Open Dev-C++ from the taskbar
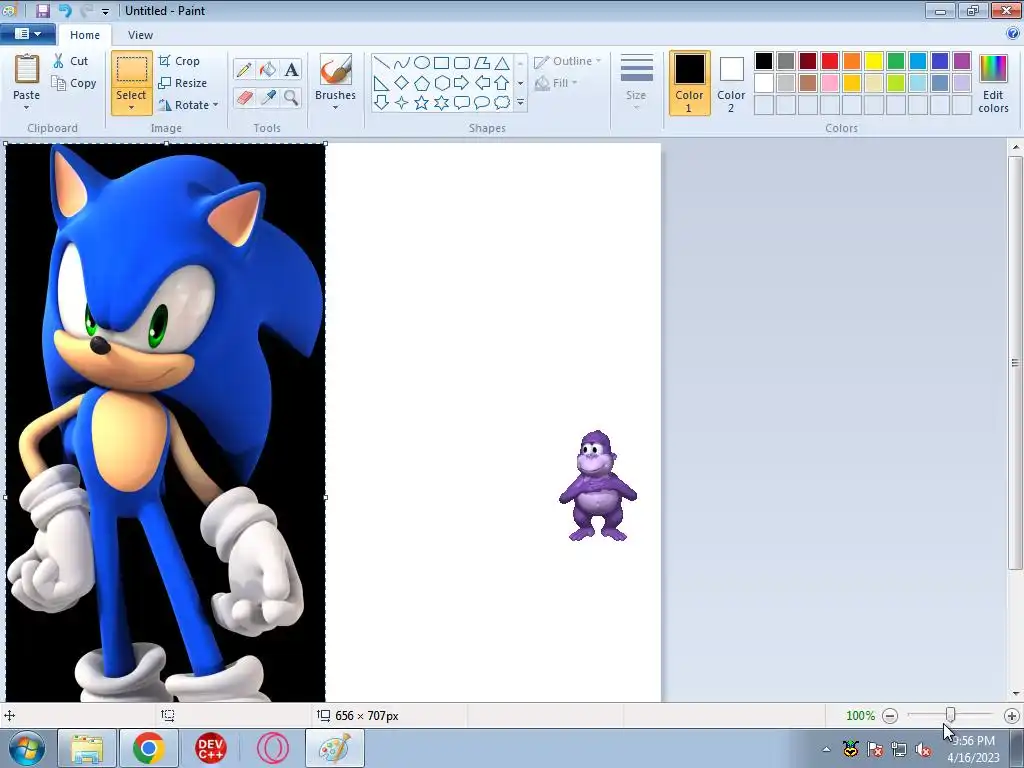 click(210, 748)
